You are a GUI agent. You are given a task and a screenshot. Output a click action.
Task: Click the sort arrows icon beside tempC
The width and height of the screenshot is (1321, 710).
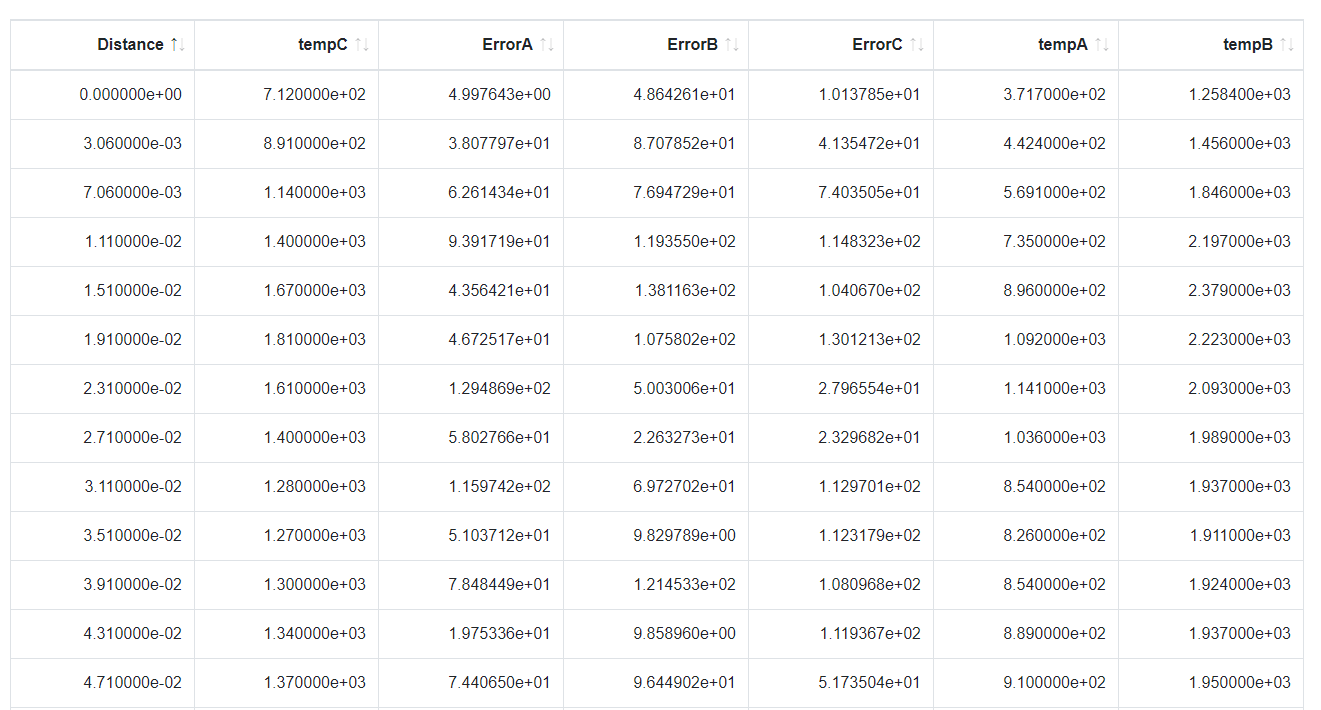coord(362,45)
